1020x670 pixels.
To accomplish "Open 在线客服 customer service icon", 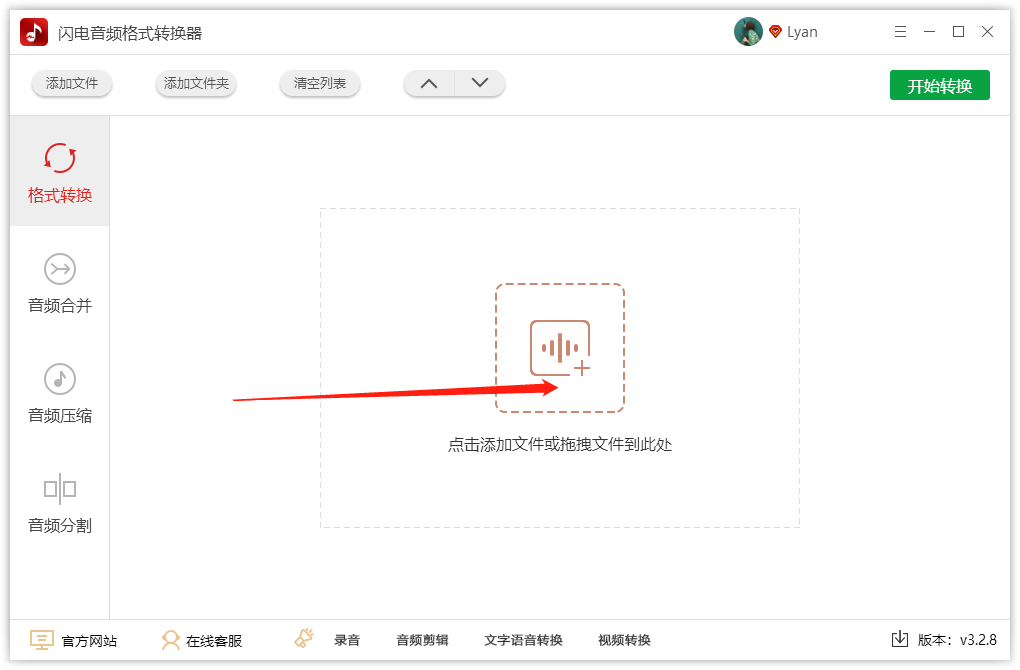I will click(172, 639).
